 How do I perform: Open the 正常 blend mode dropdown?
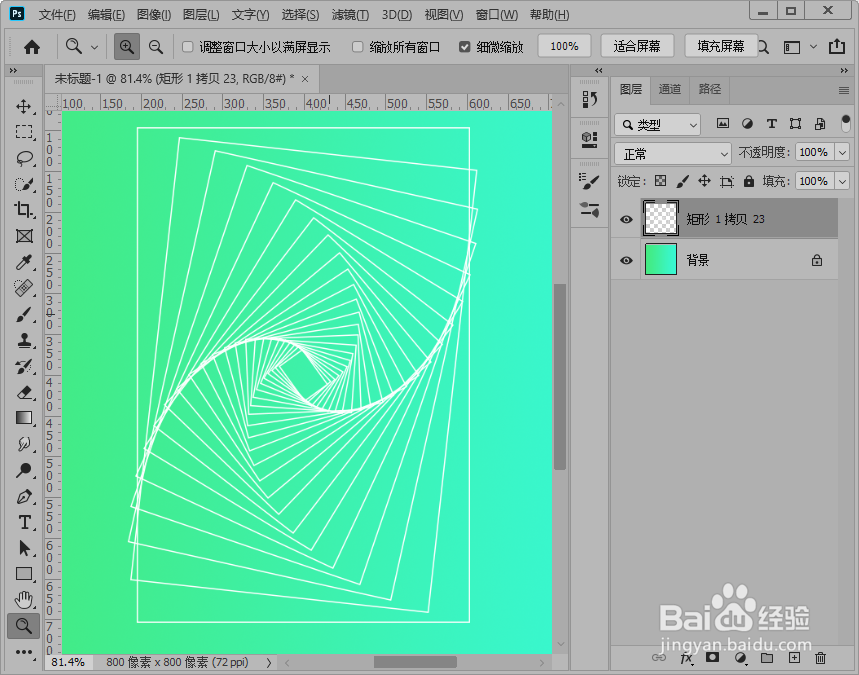tap(672, 152)
